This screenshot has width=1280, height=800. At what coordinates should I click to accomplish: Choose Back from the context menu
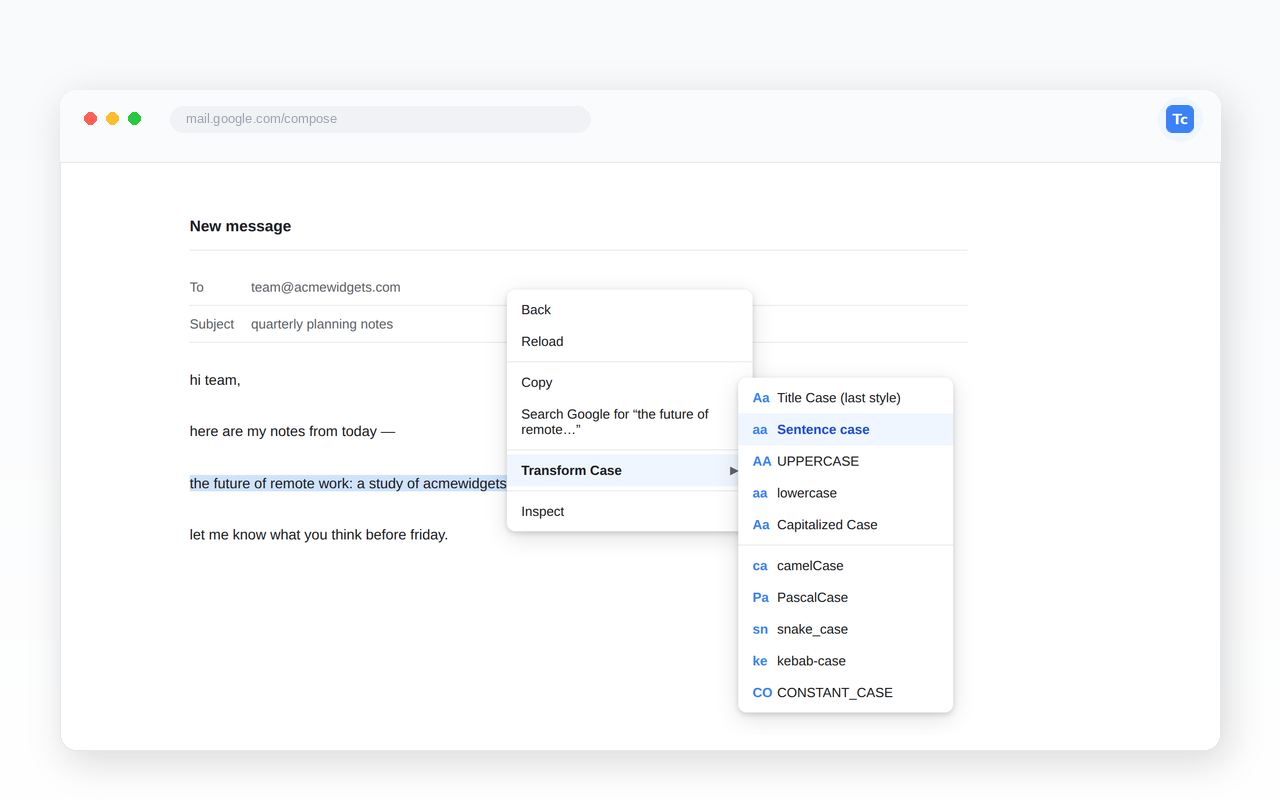pyautogui.click(x=630, y=310)
